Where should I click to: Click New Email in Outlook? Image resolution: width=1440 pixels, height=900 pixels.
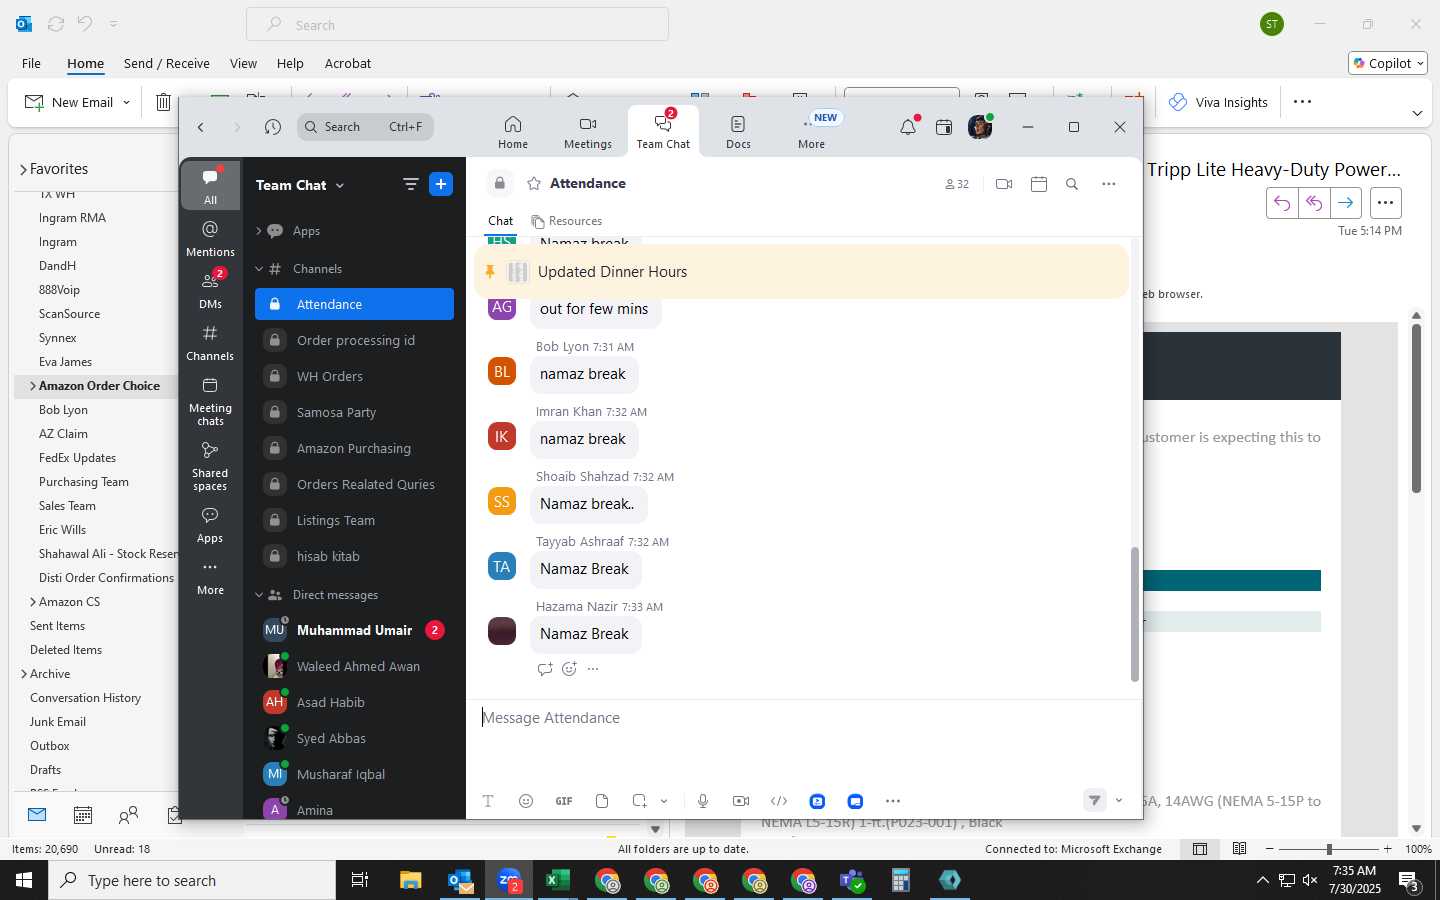point(68,102)
